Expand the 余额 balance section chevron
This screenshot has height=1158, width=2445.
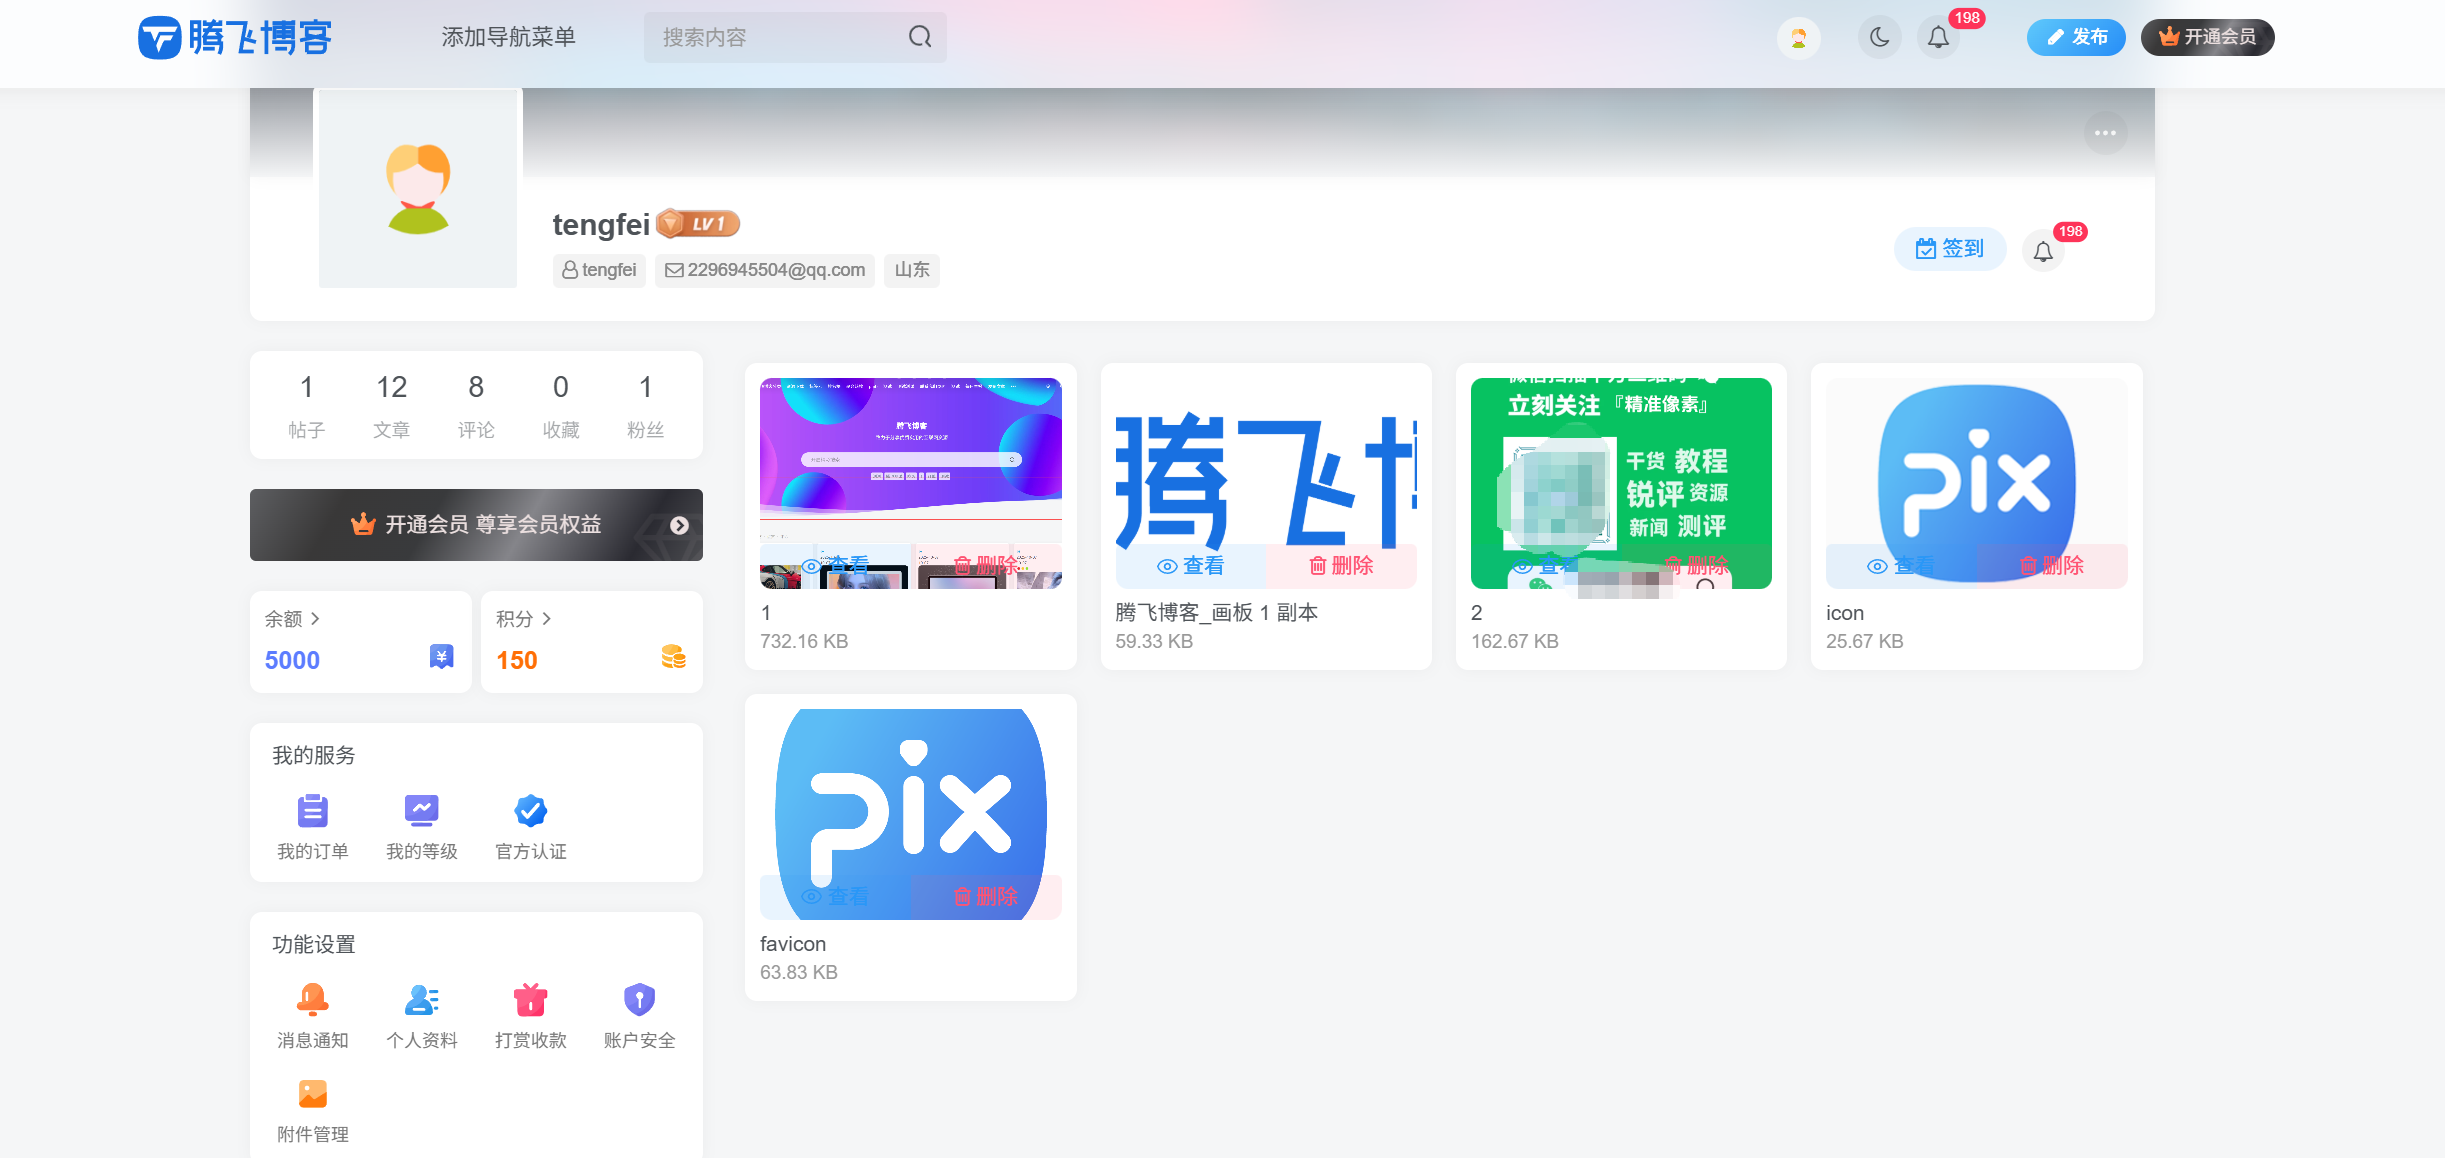(x=317, y=619)
